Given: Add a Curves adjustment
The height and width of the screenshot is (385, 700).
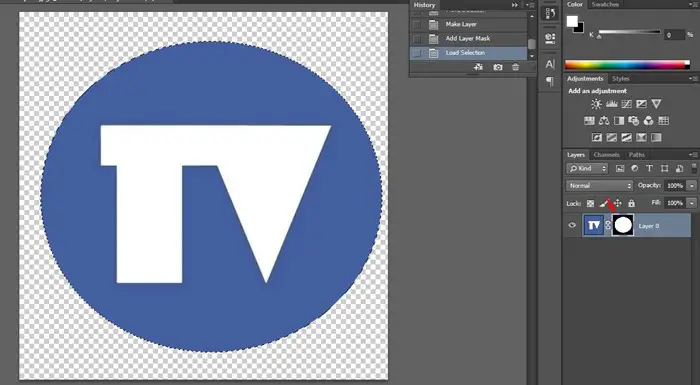Looking at the screenshot, I should (626, 104).
